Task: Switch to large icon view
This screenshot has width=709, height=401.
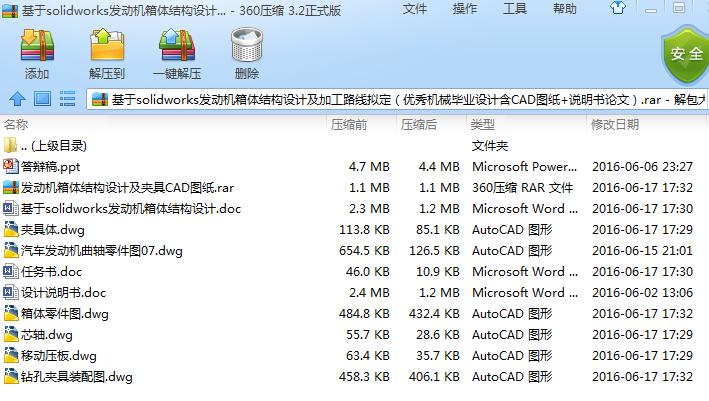Action: tap(43, 99)
